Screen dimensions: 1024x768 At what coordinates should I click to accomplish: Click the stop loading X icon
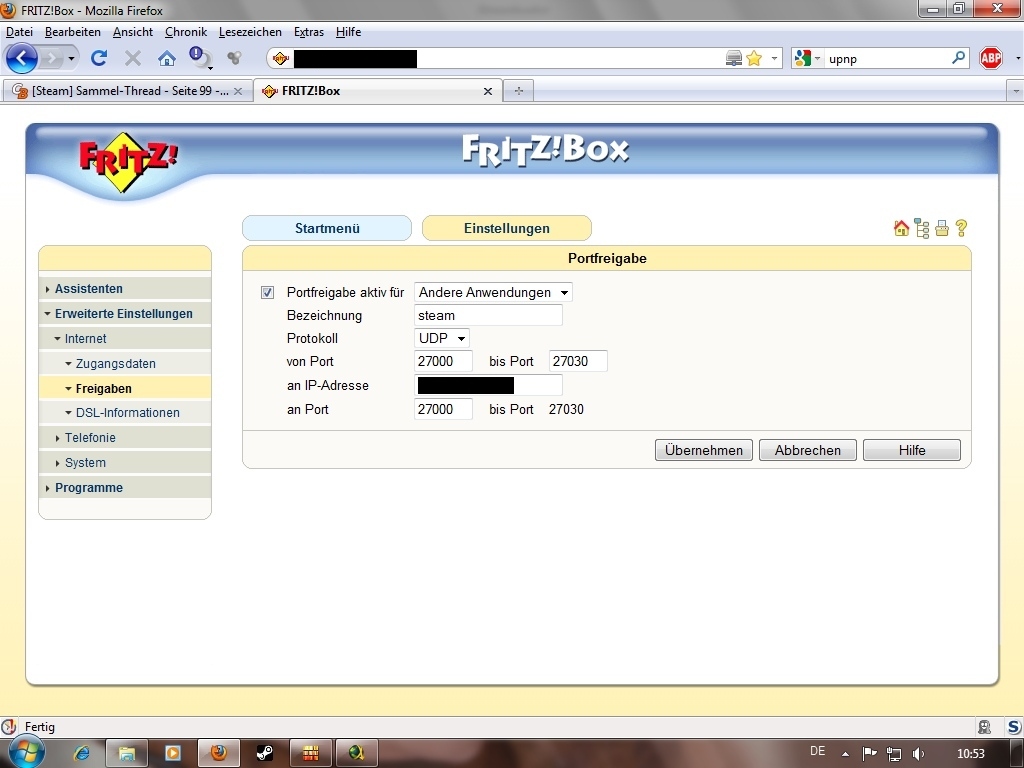point(133,59)
